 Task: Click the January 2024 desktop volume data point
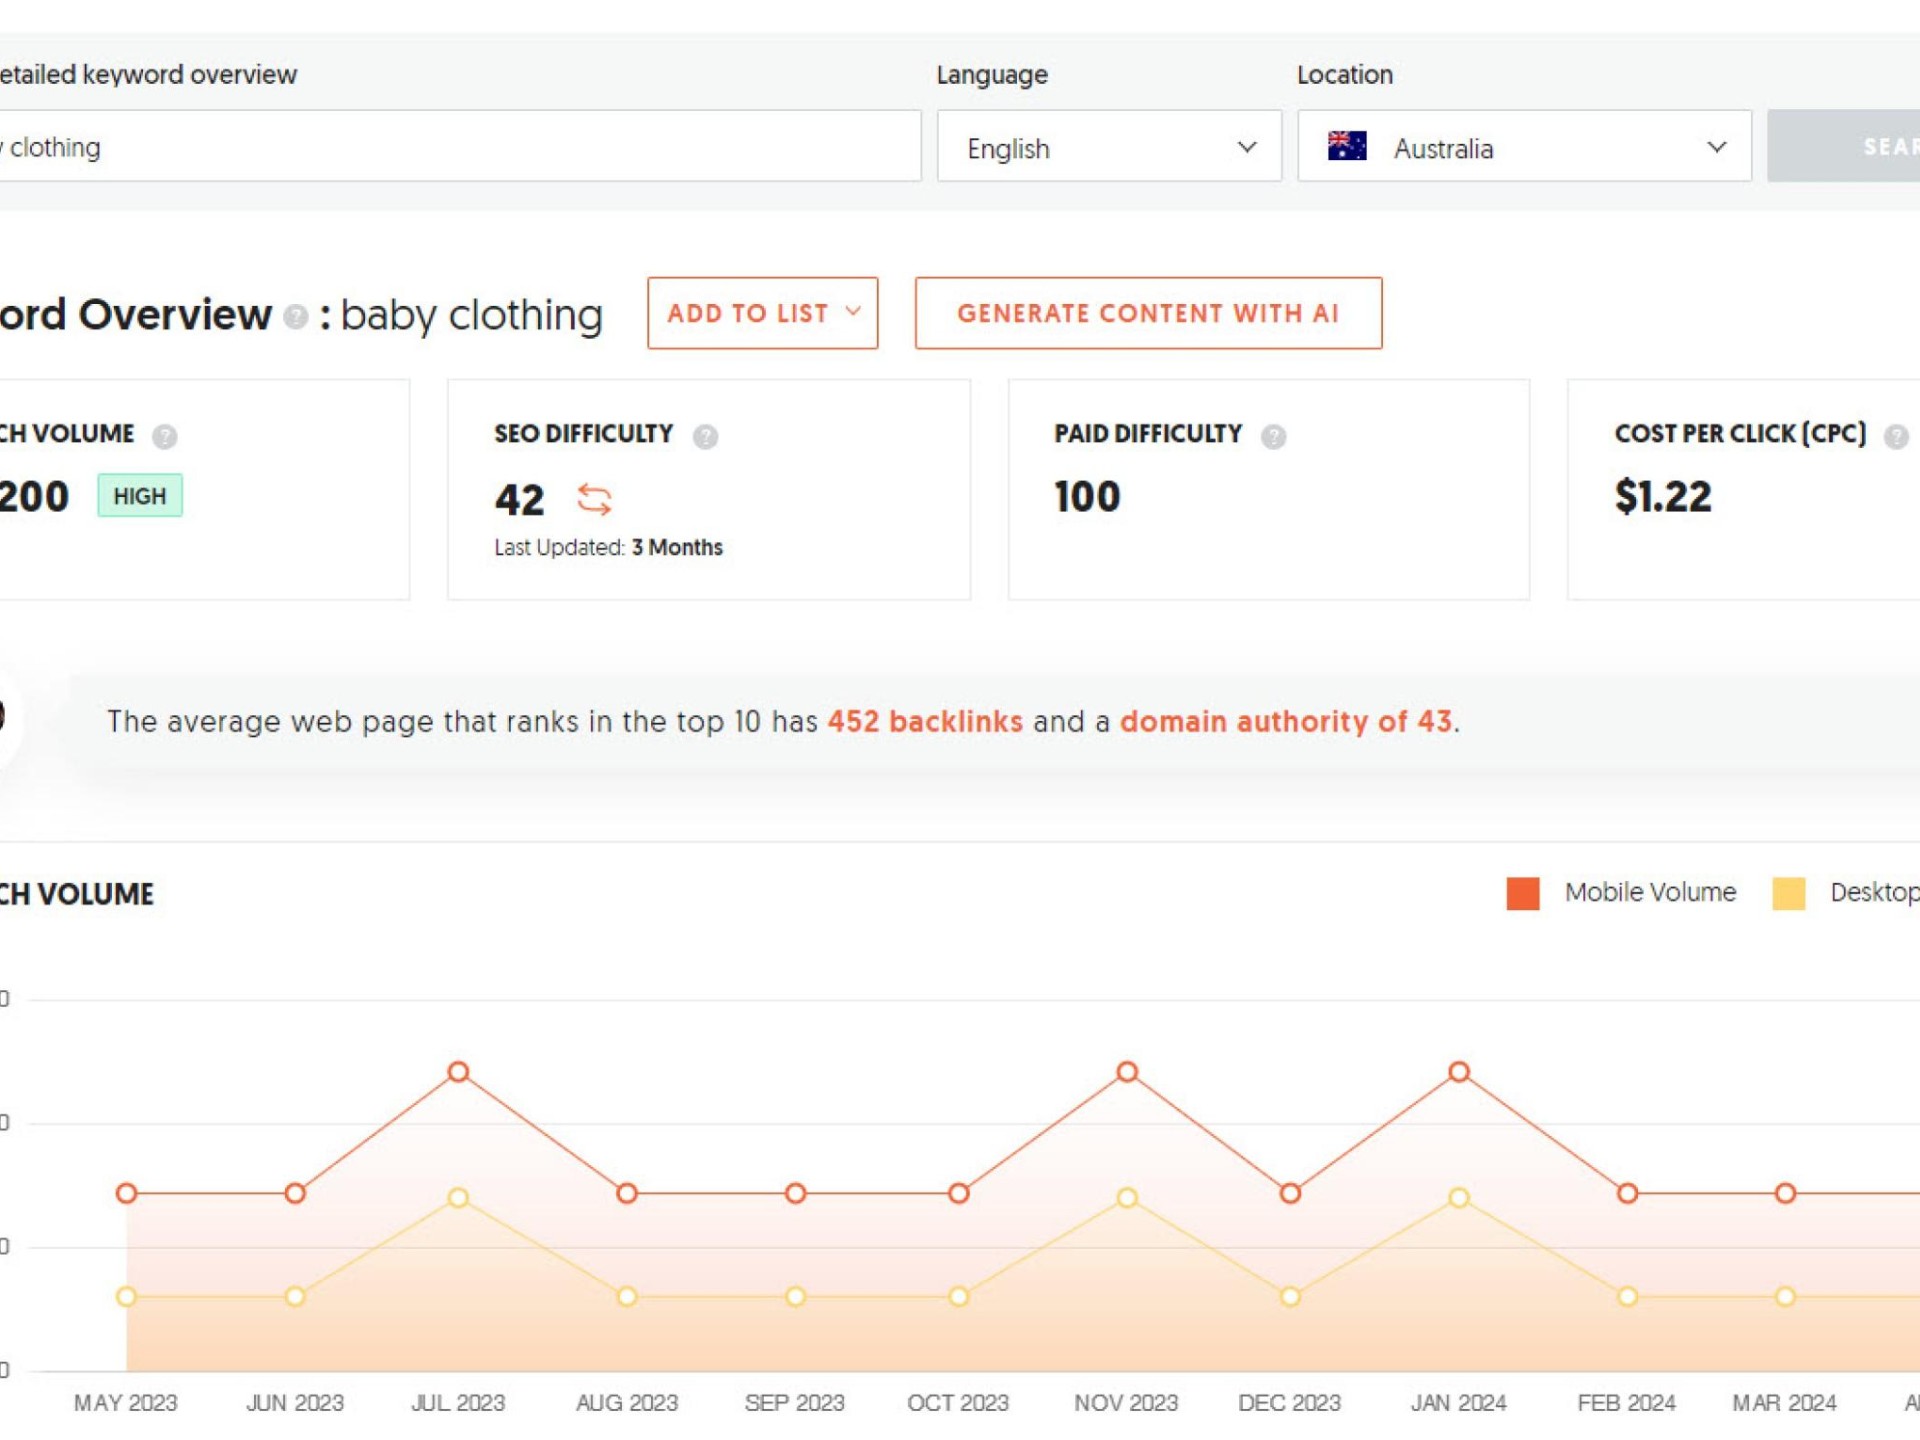pyautogui.click(x=1459, y=1197)
